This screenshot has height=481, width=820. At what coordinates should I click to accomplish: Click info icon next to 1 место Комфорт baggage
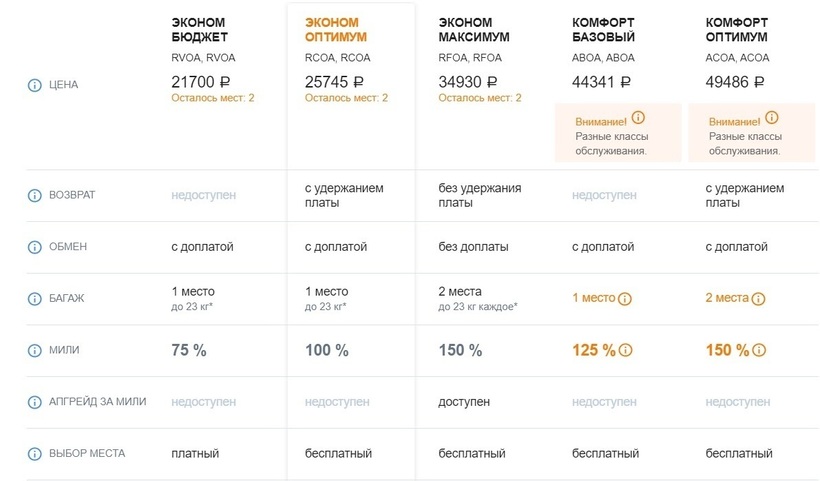(x=625, y=298)
